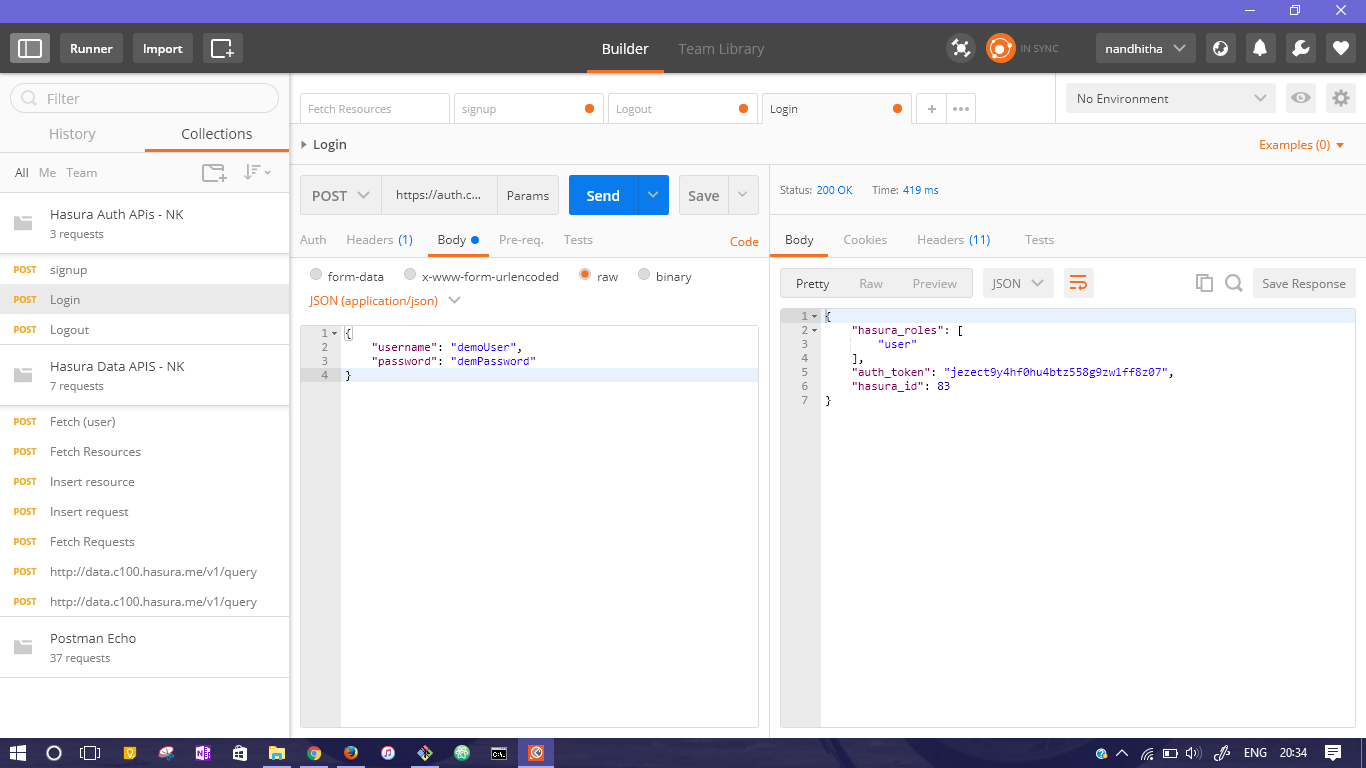
Task: Open the POST method dropdown
Action: pyautogui.click(x=340, y=195)
